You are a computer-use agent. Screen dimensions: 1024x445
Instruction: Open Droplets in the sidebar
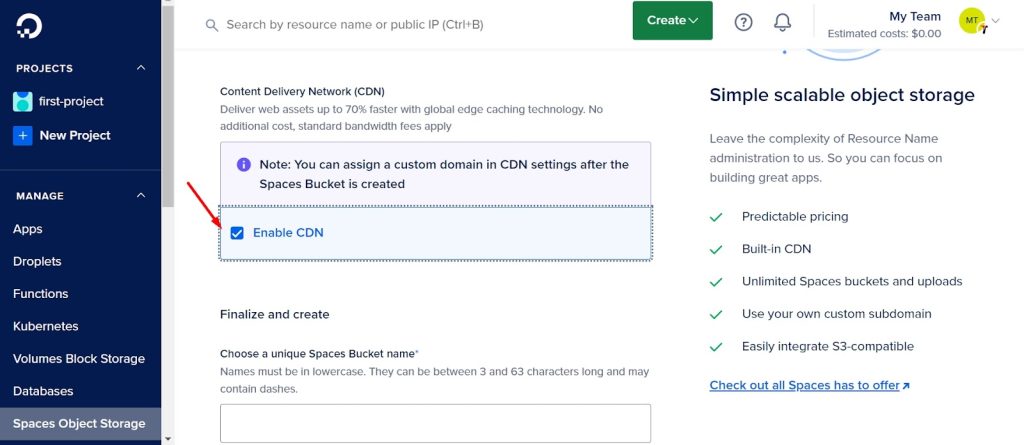tap(37, 261)
